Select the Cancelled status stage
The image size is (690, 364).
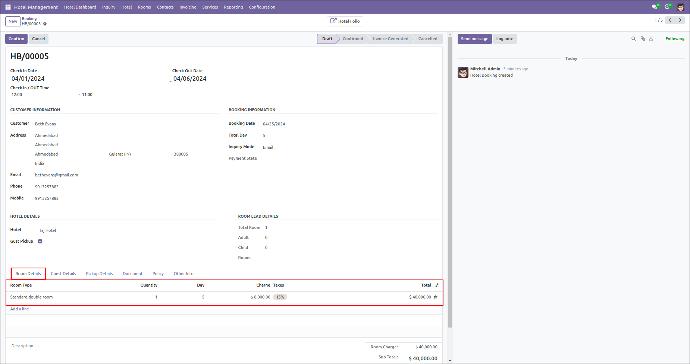pos(427,39)
